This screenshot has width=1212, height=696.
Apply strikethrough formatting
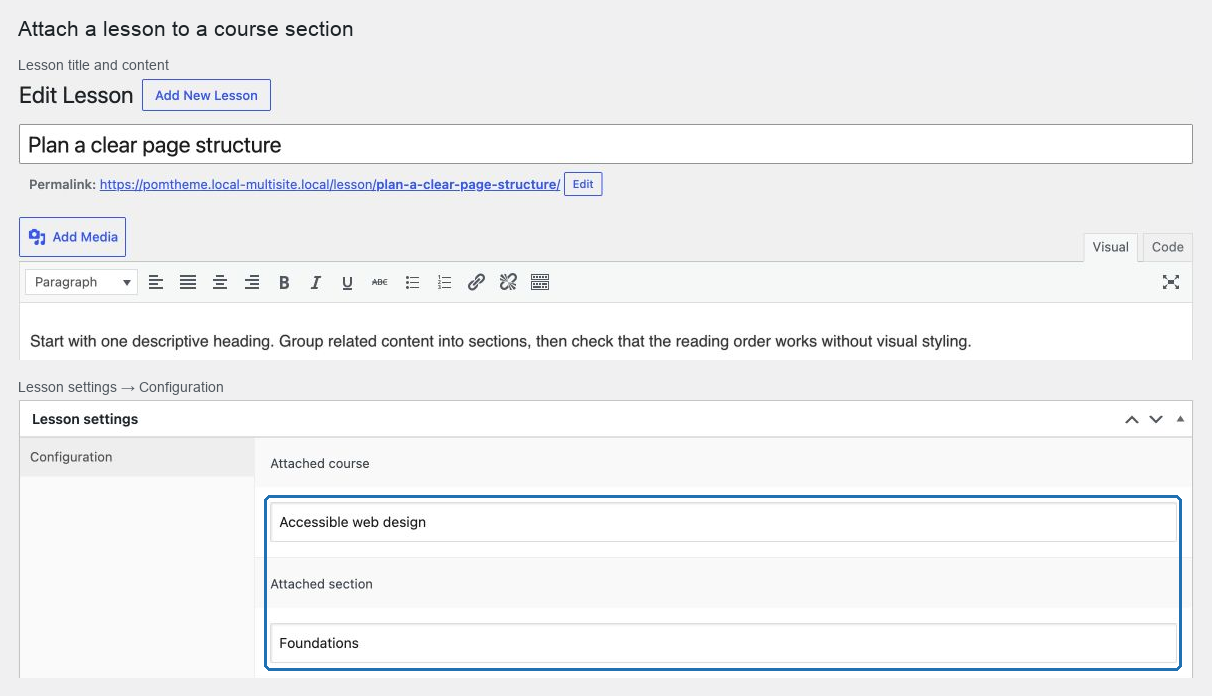point(380,282)
